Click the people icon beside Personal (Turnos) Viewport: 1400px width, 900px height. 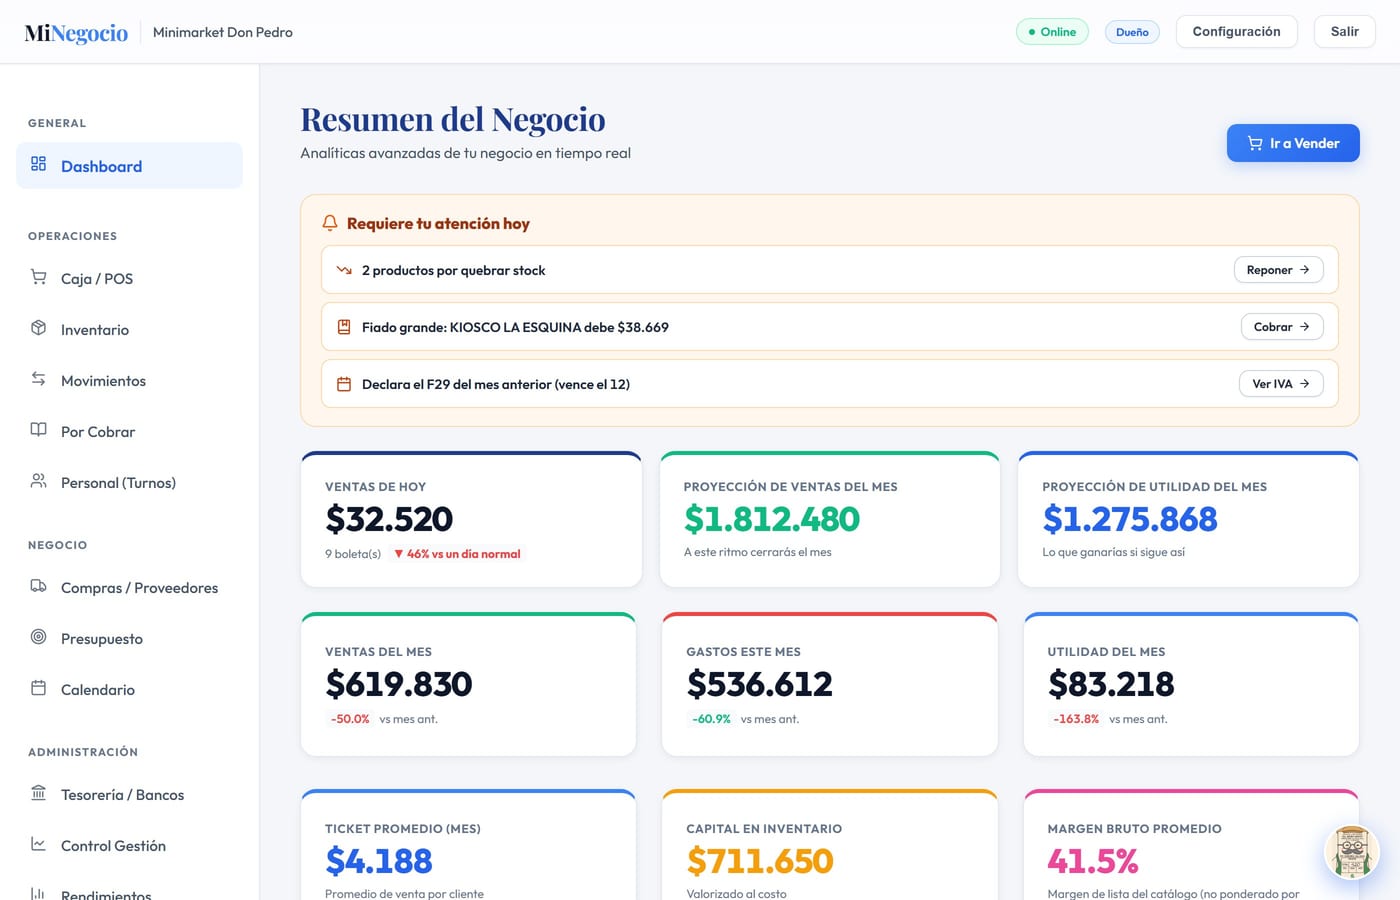(38, 481)
